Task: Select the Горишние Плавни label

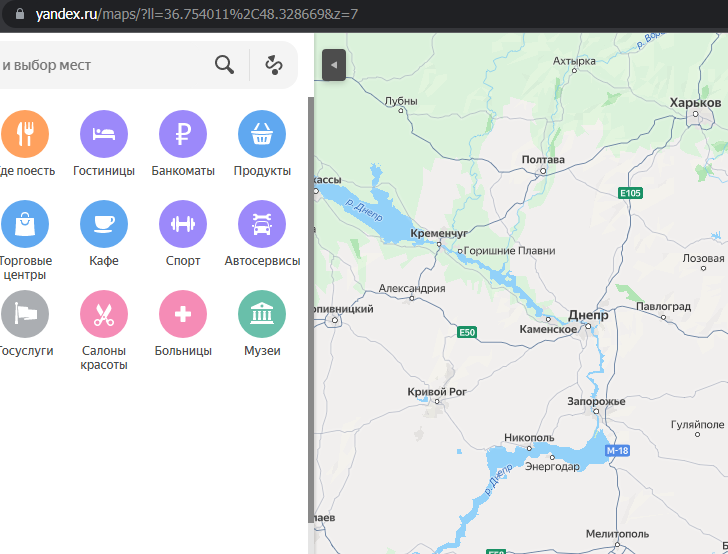Action: (509, 251)
